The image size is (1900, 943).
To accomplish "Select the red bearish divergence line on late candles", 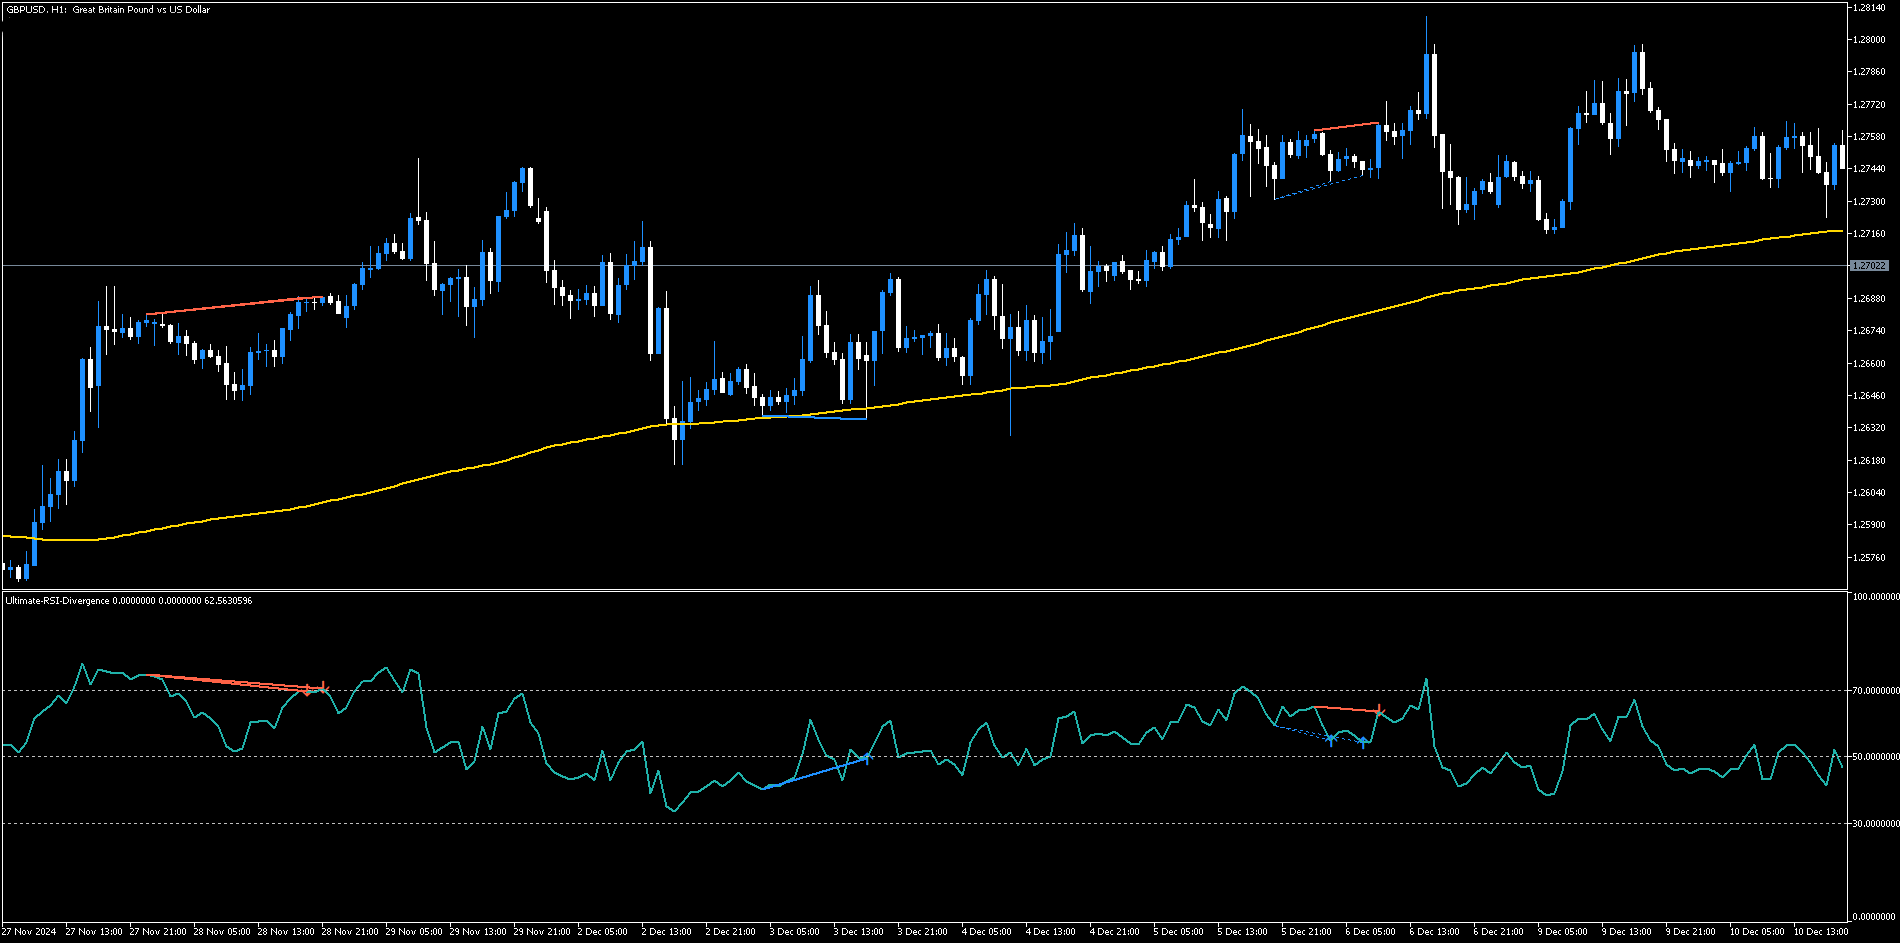I will coord(1345,124).
